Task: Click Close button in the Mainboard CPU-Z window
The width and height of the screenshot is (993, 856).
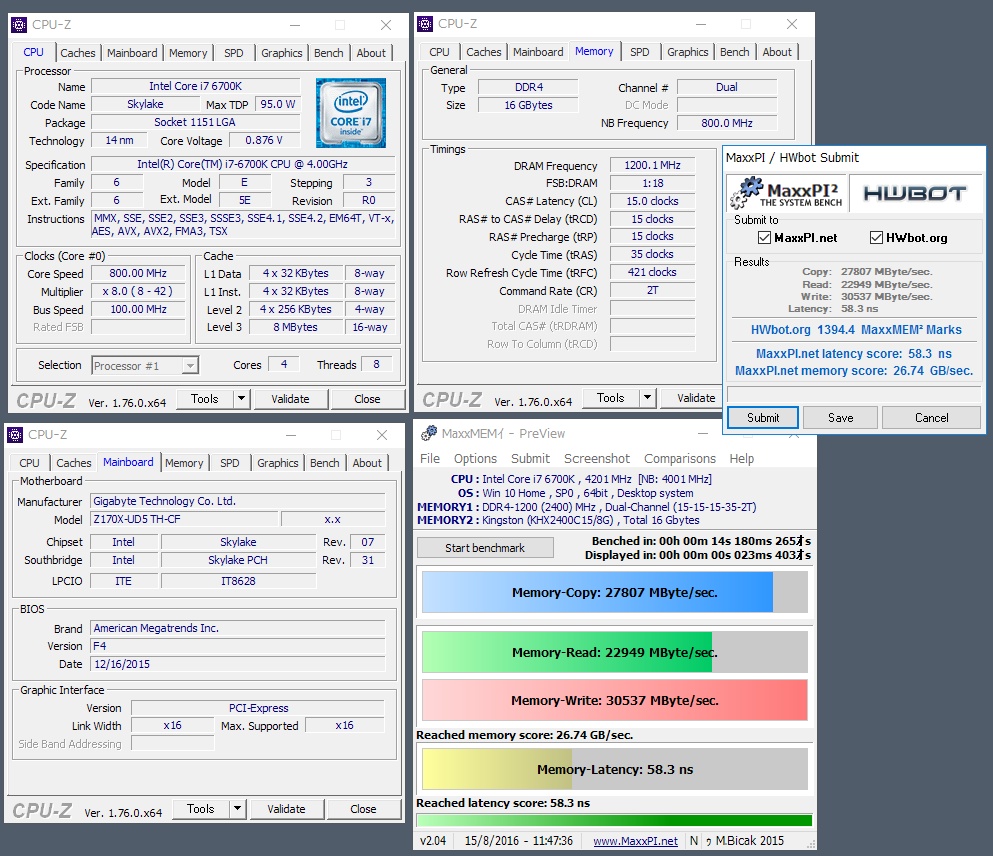Action: (364, 809)
